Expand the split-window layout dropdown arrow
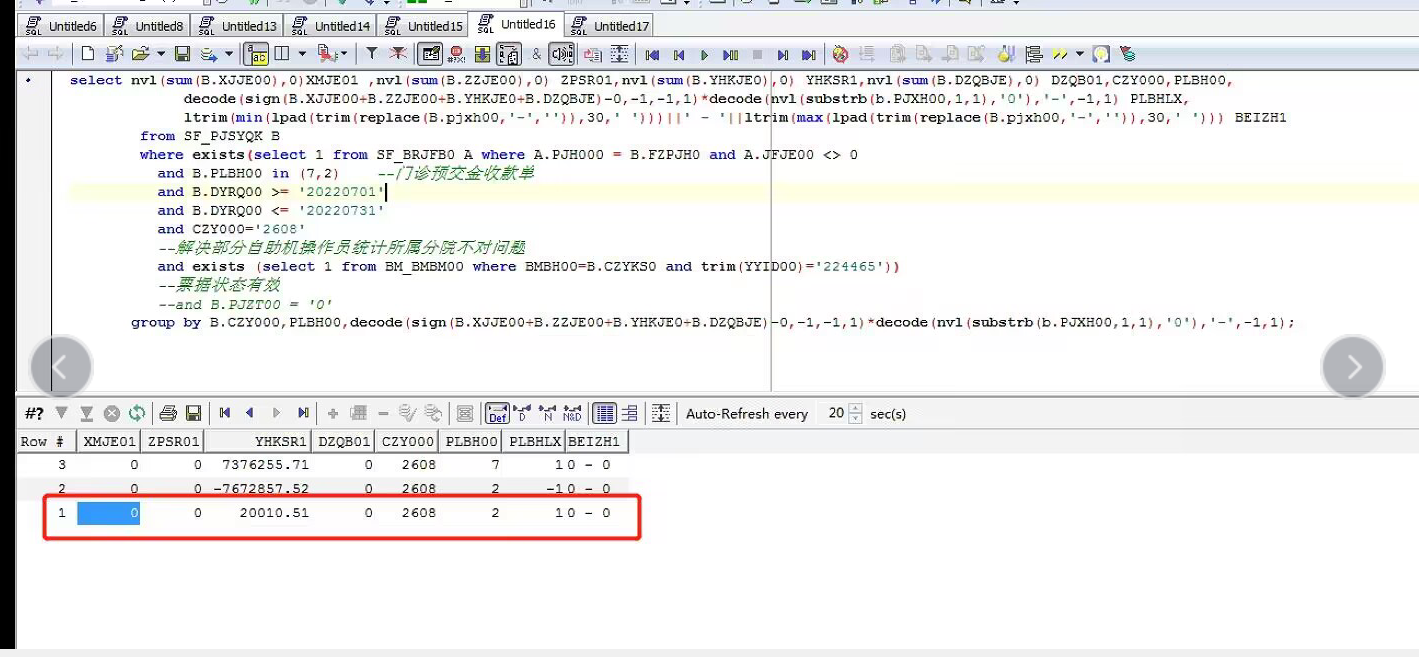 [x=302, y=54]
